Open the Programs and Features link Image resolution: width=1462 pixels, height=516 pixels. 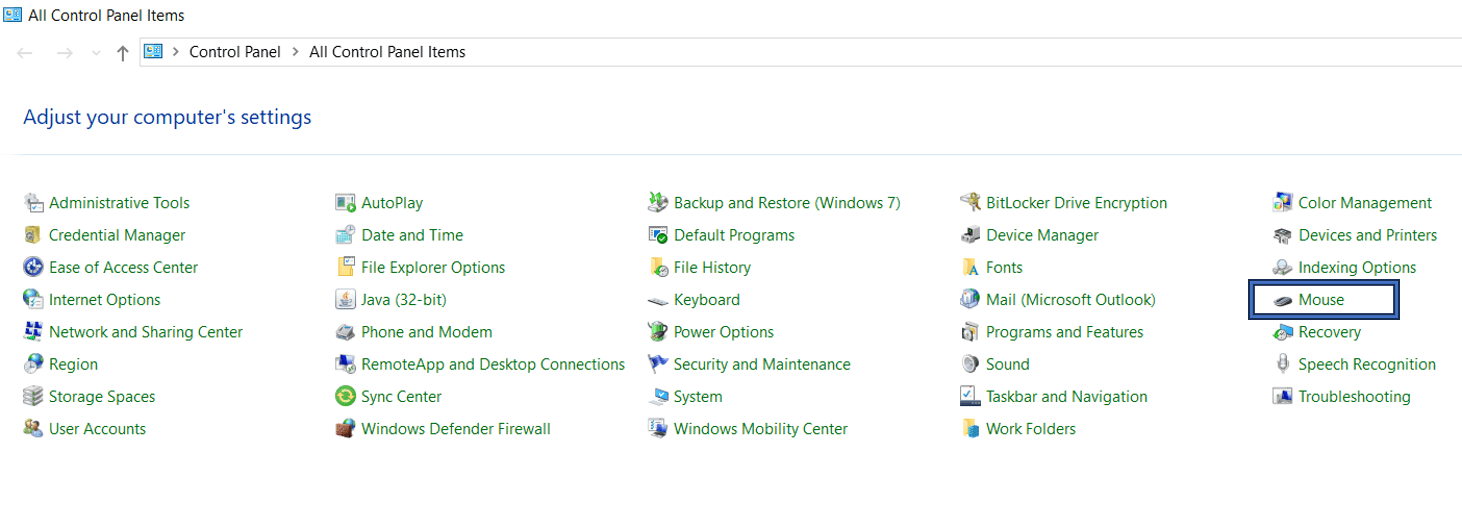[1064, 332]
